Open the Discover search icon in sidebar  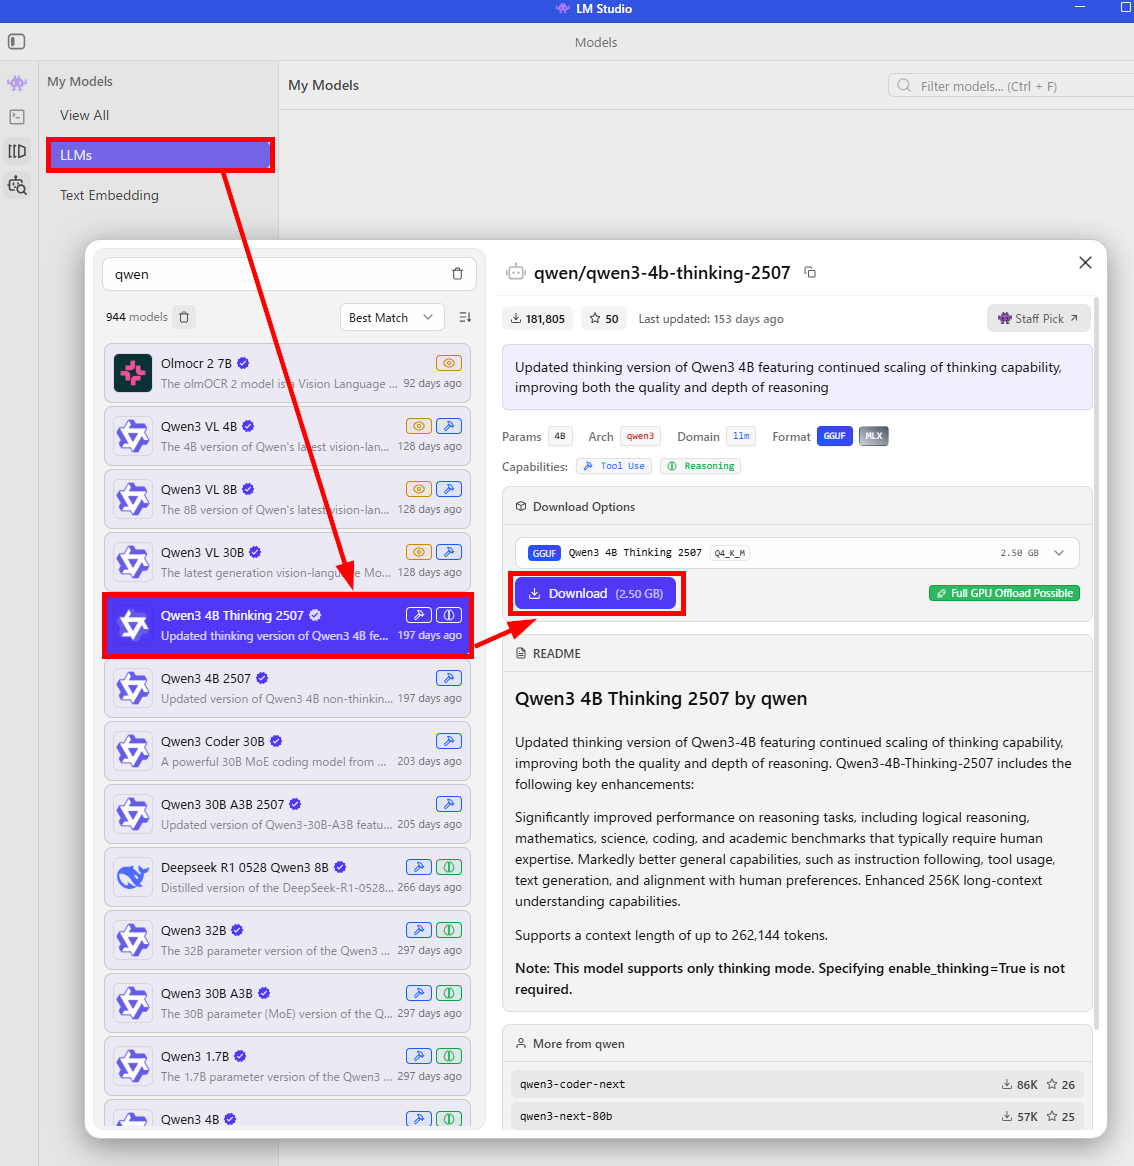17,185
